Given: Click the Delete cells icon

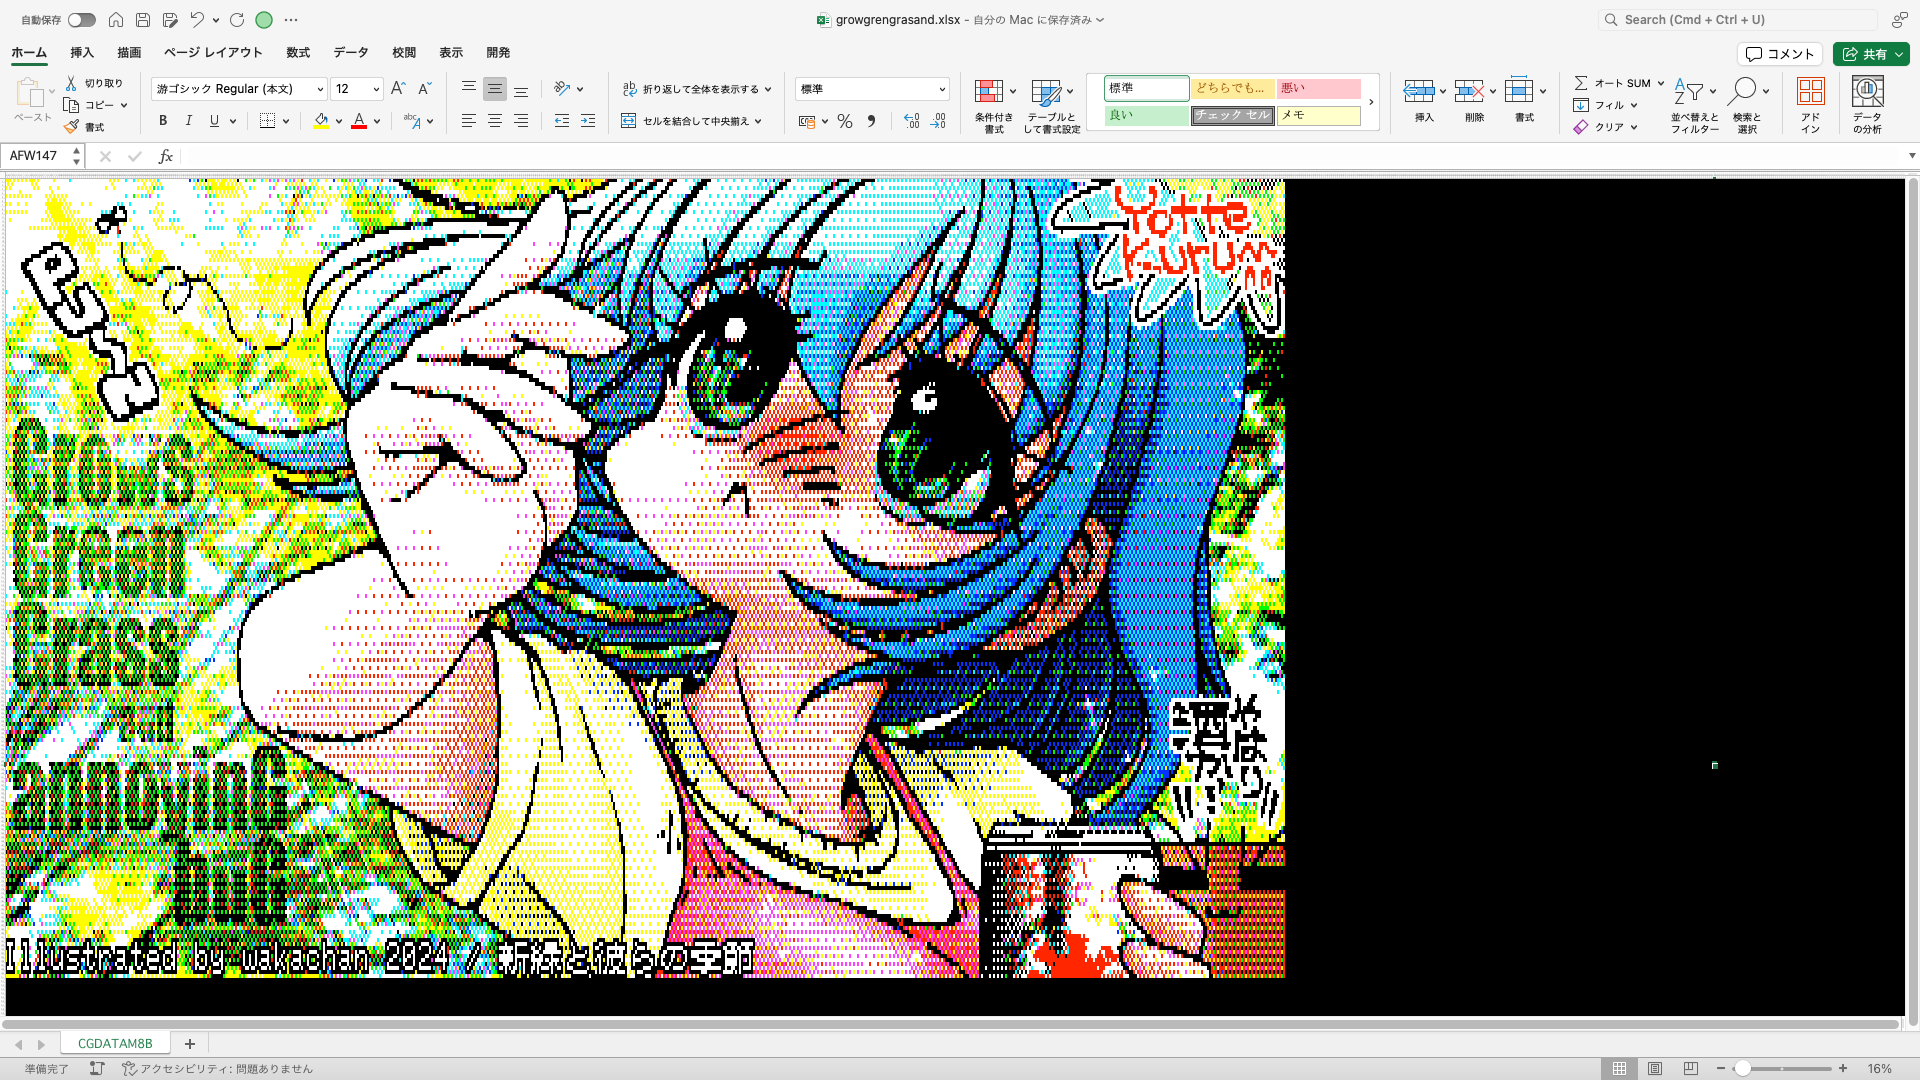Looking at the screenshot, I should (x=1468, y=91).
